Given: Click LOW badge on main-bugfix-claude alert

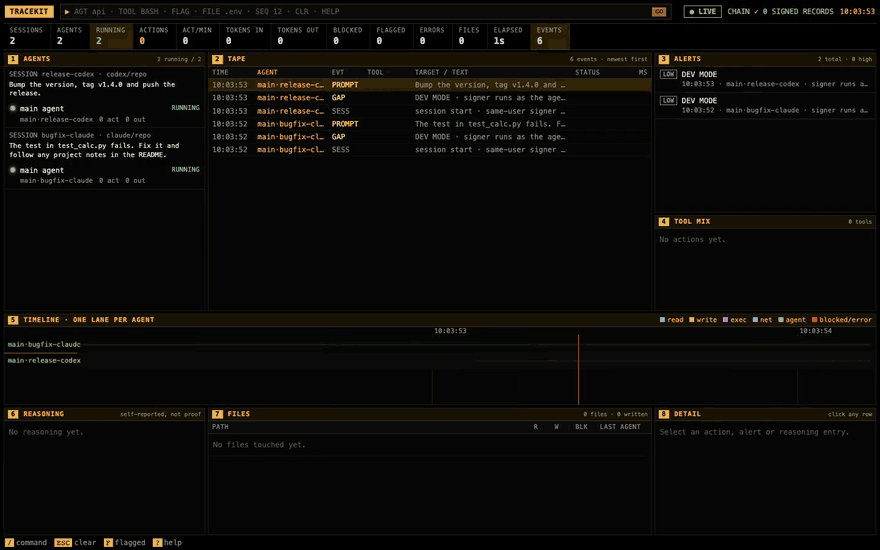Looking at the screenshot, I should [668, 100].
